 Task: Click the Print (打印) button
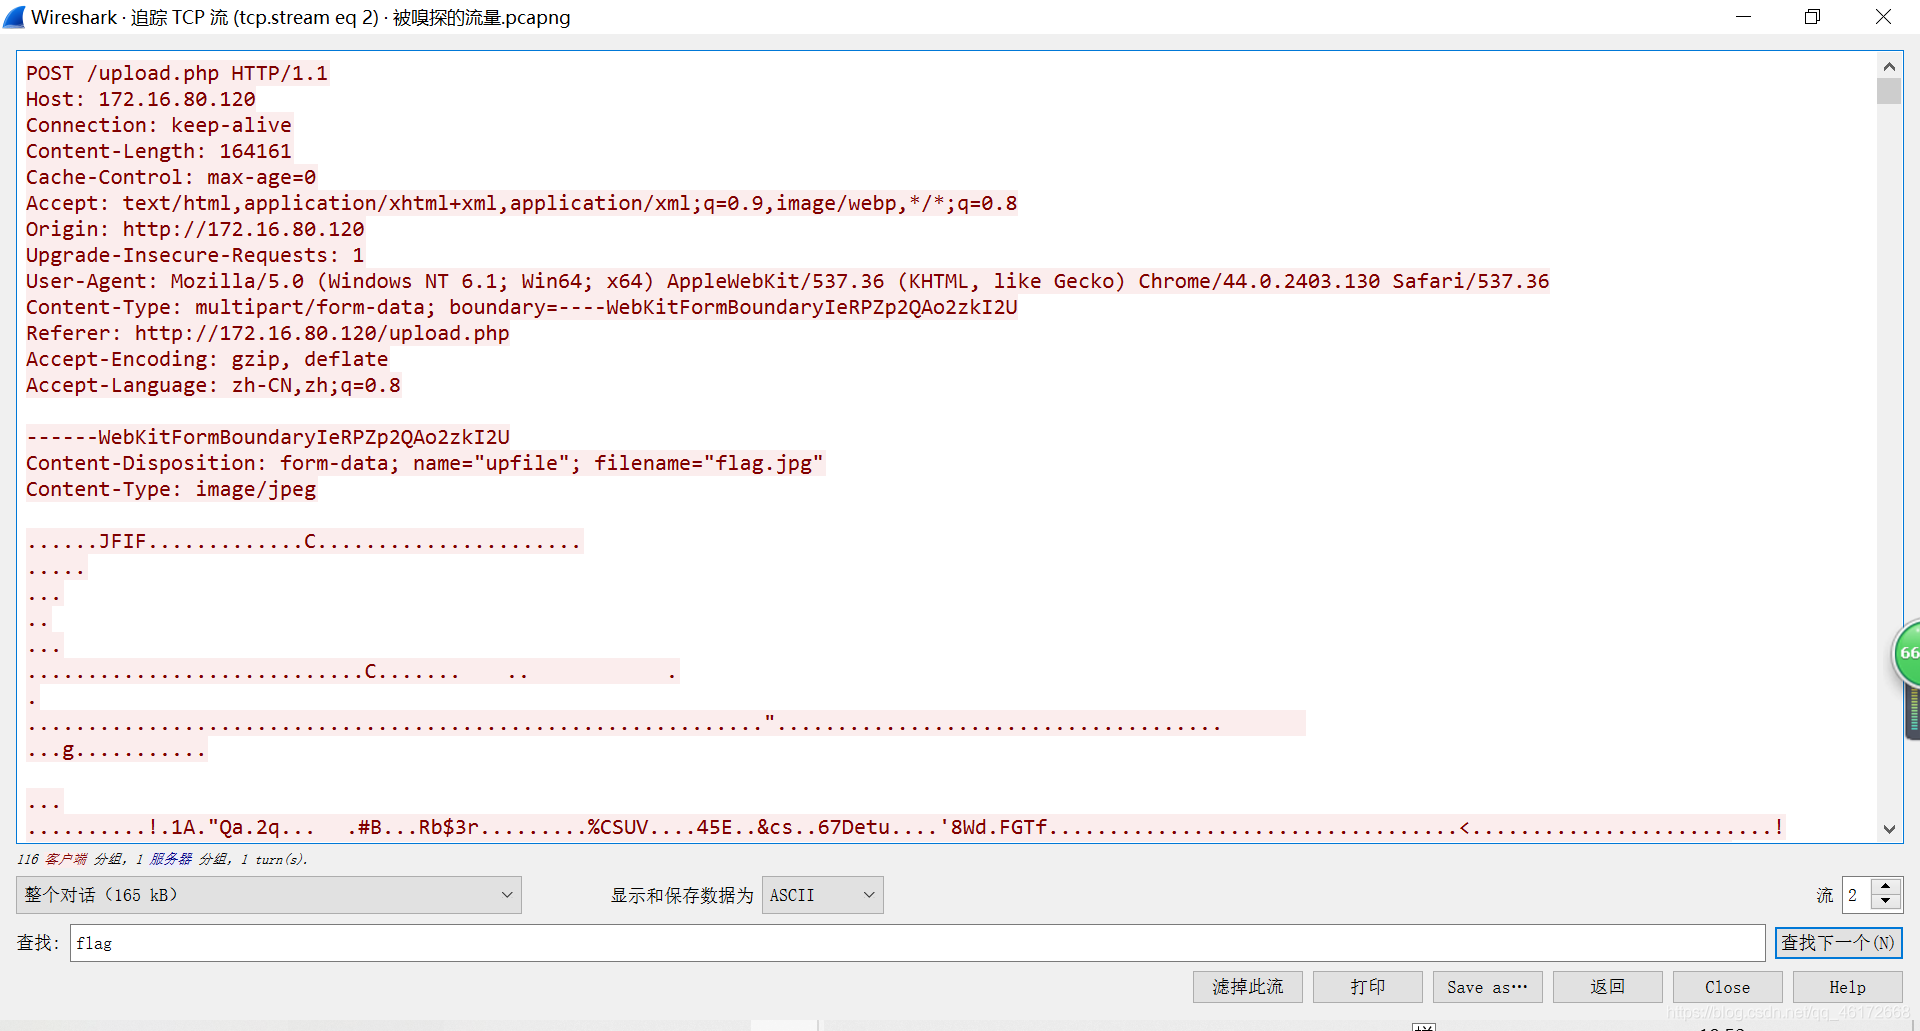[1367, 987]
